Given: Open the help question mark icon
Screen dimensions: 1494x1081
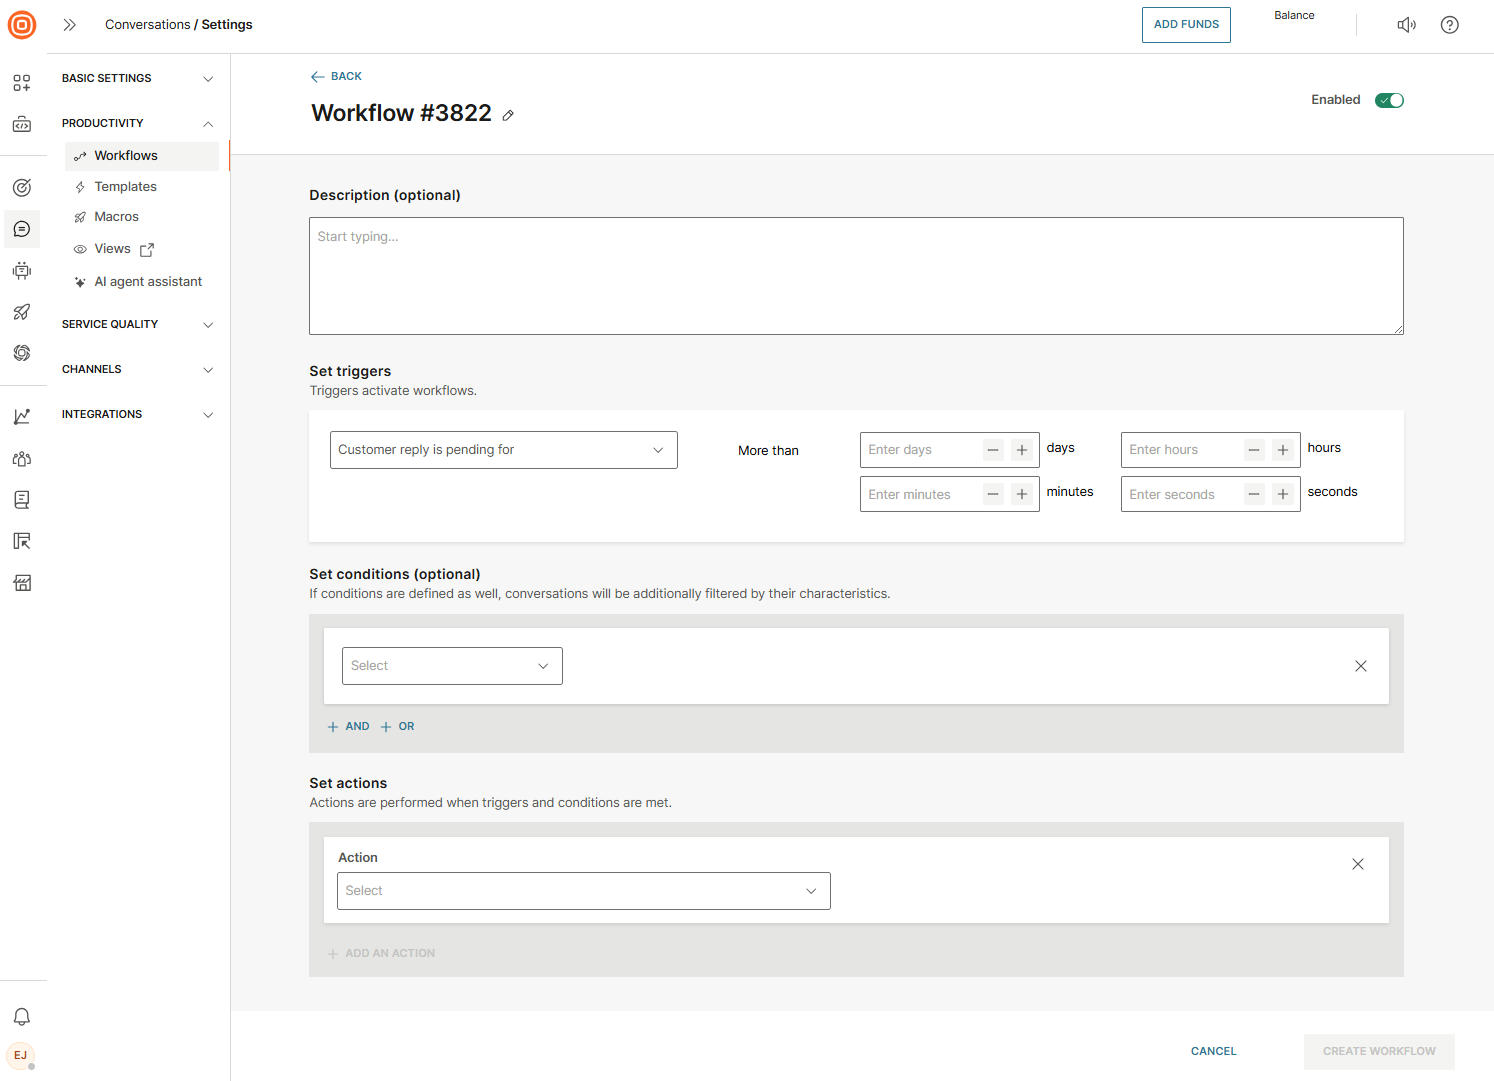Looking at the screenshot, I should [x=1449, y=25].
